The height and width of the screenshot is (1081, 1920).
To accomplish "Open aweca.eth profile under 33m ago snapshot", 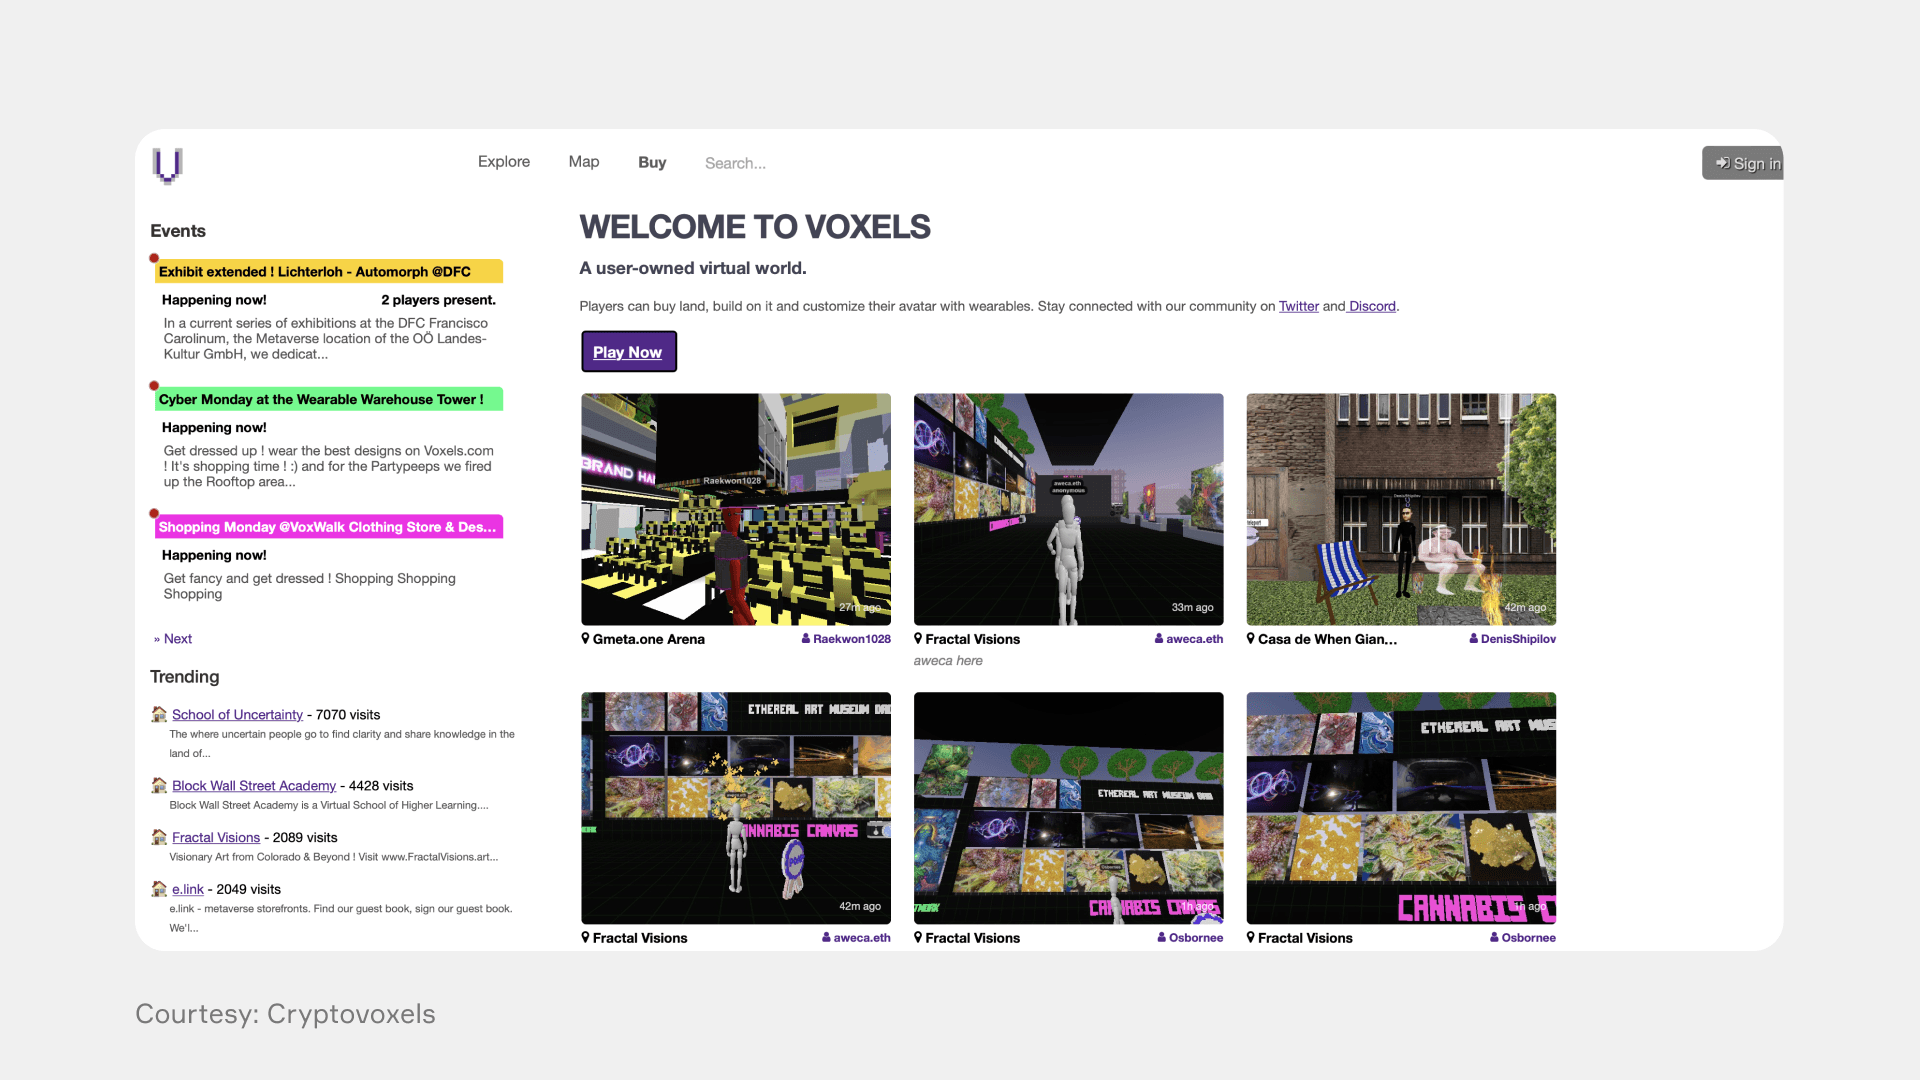I will 1194,640.
